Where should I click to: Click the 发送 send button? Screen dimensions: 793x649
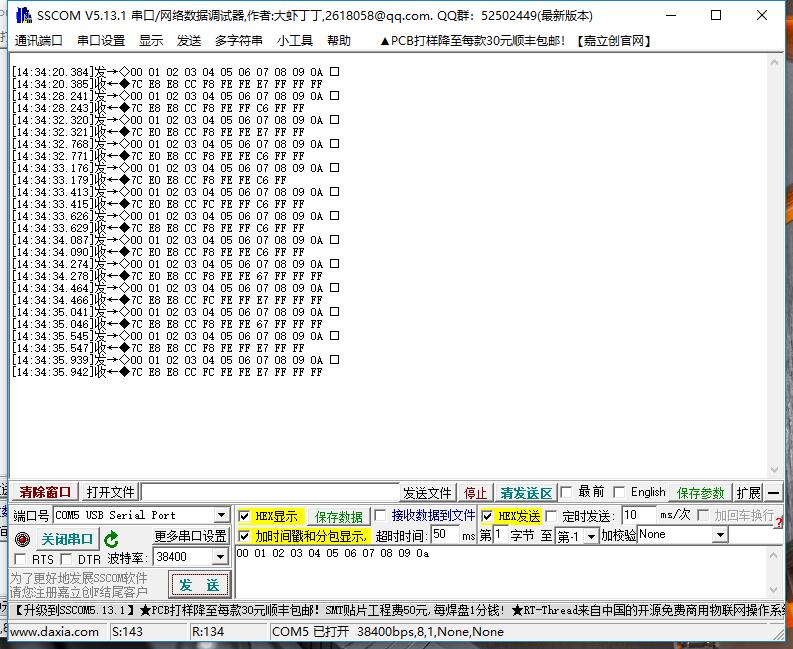(x=199, y=585)
